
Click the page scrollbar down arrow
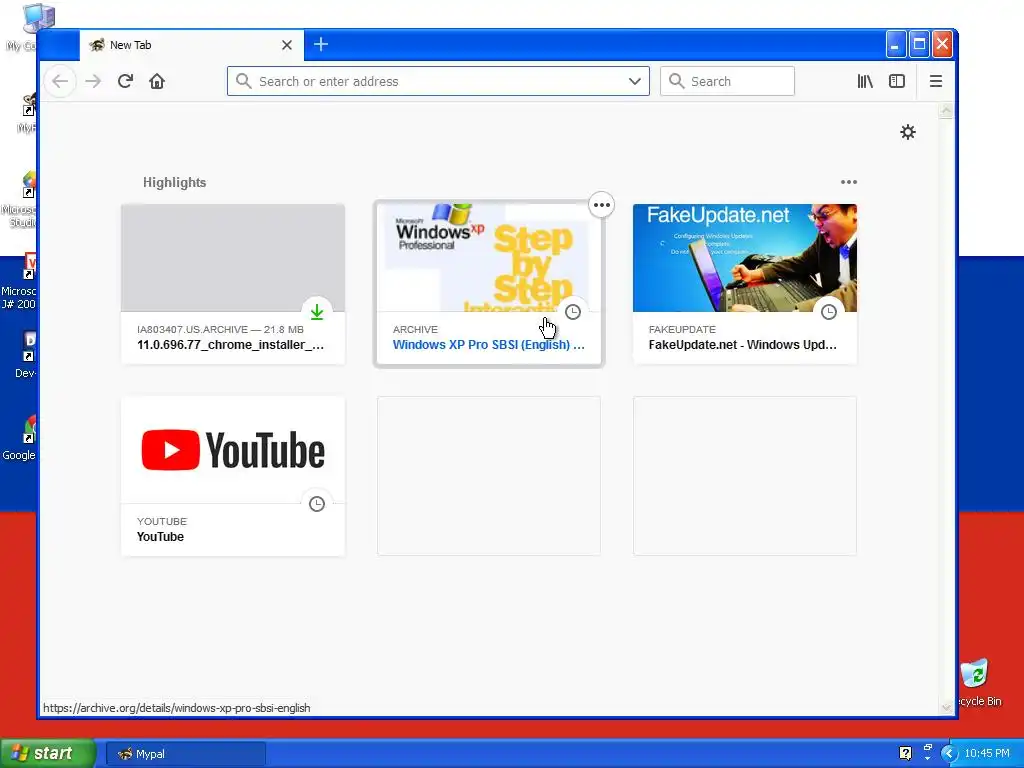point(946,707)
